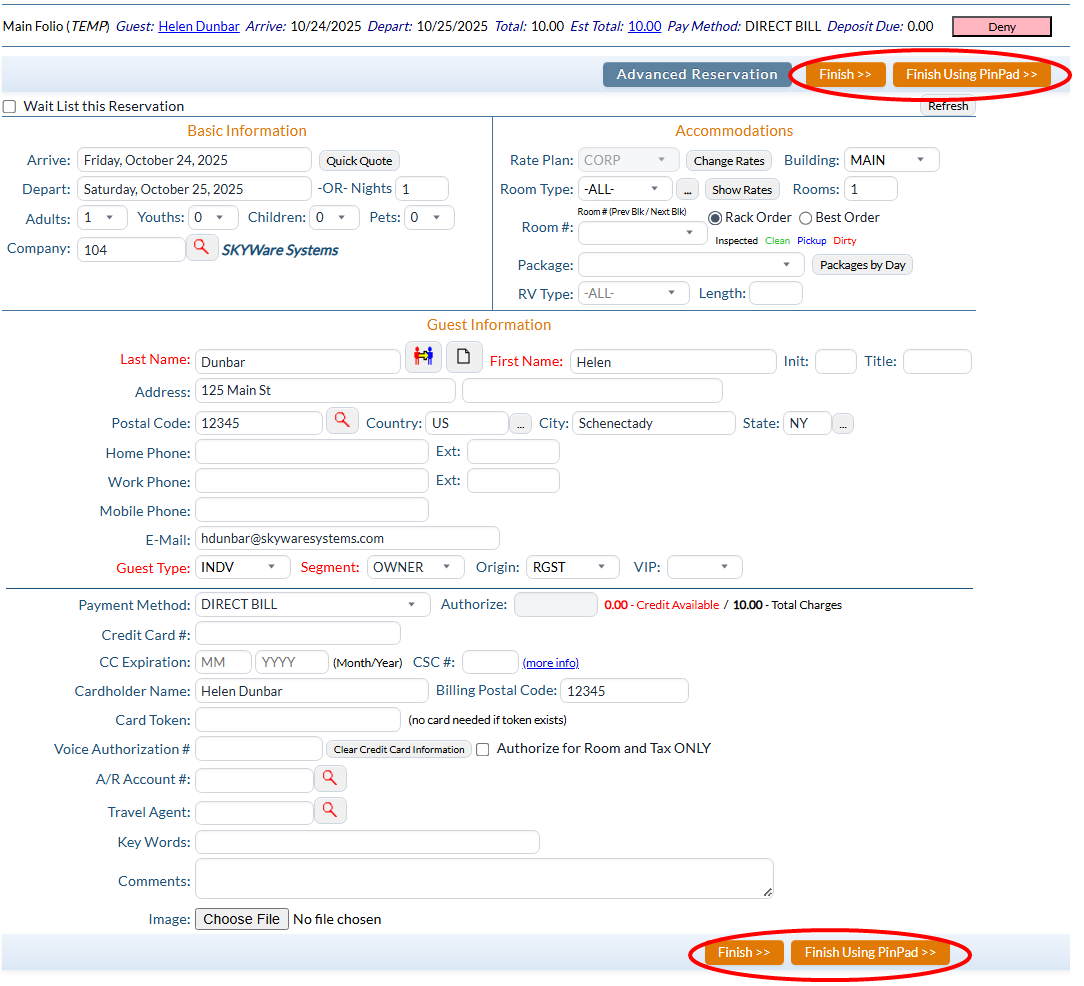1084x986 pixels.
Task: Check Authorize for Room and Tax ONLY
Action: coord(483,749)
